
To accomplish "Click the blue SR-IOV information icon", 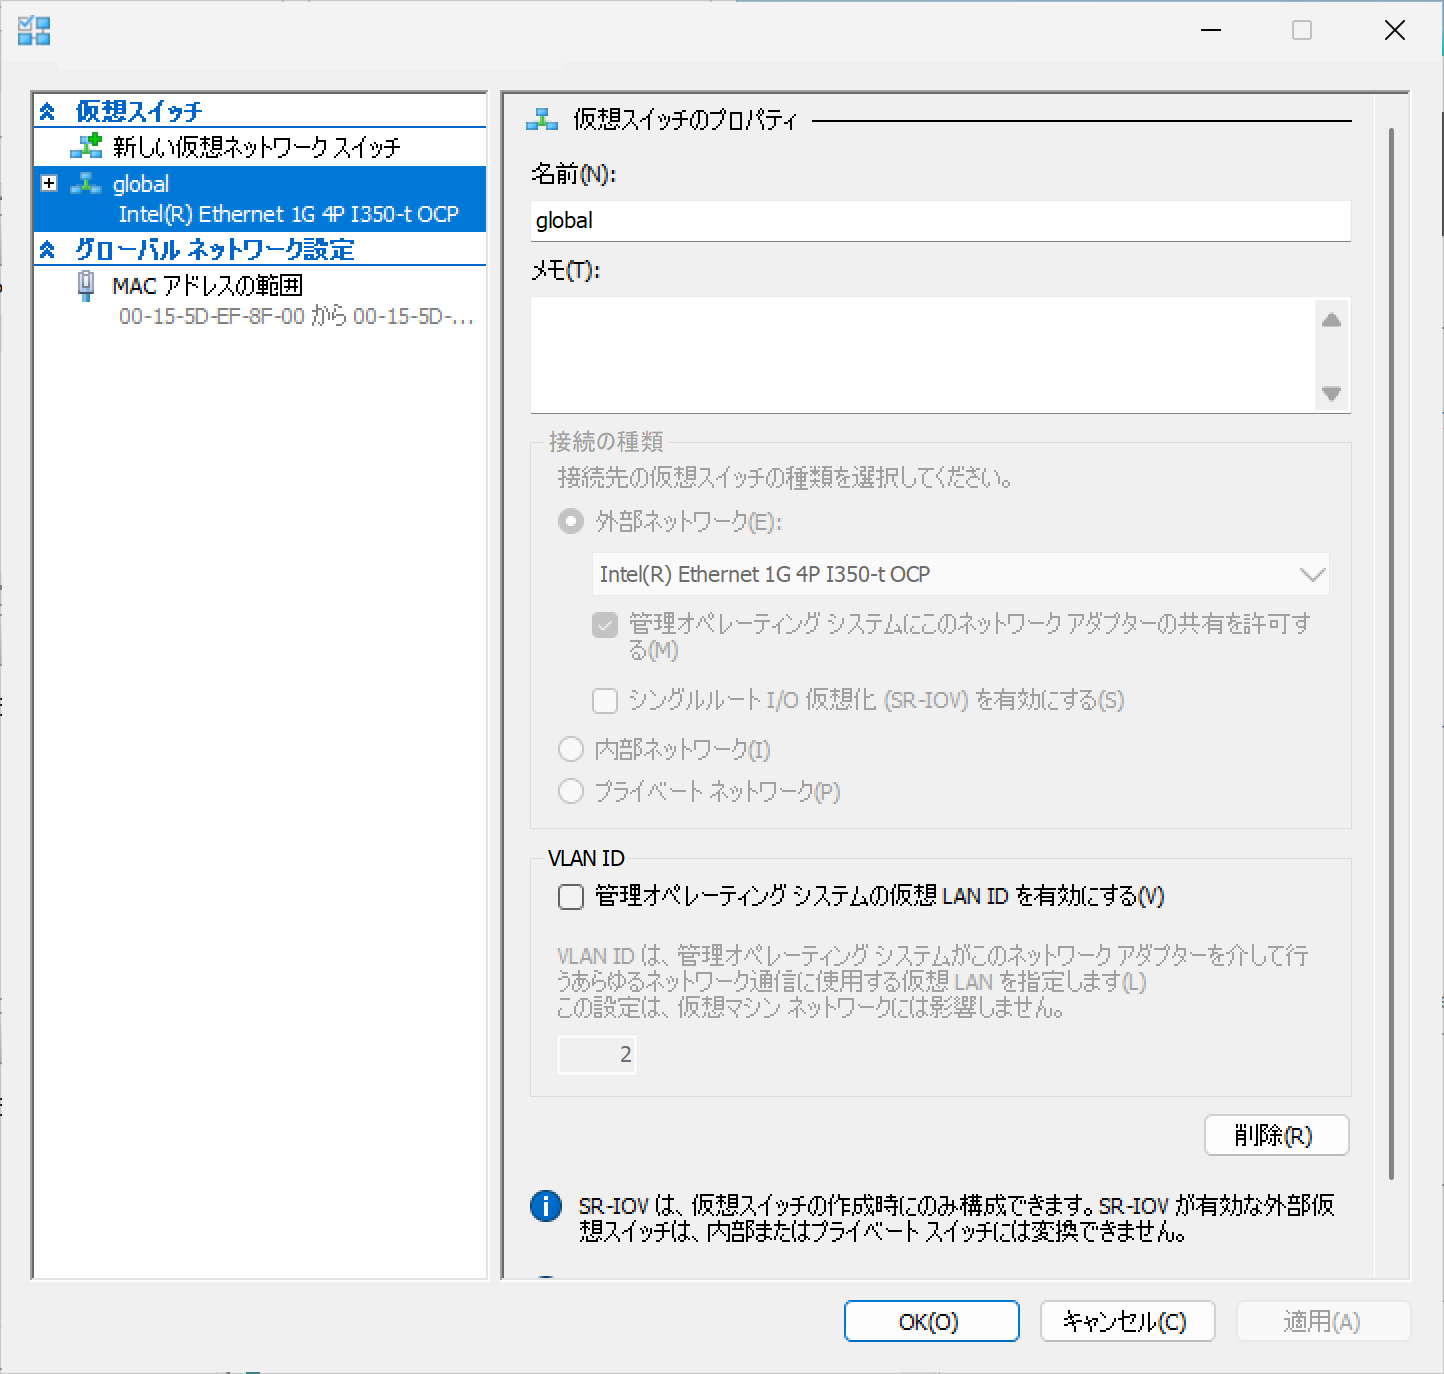I will (546, 1206).
